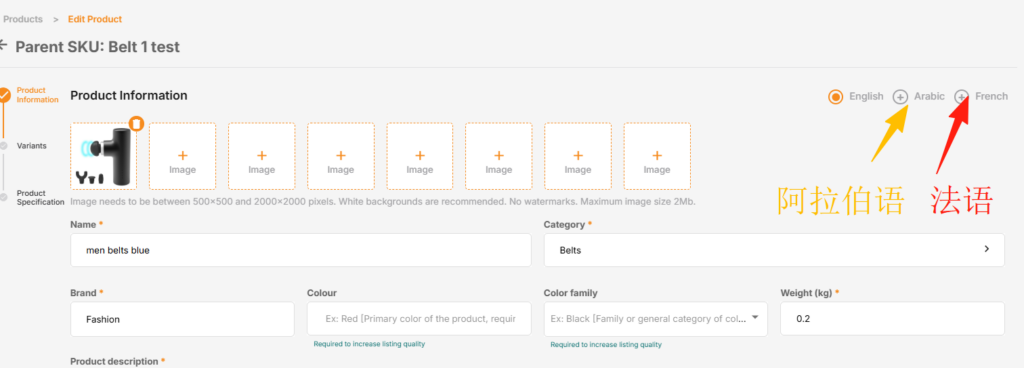Open the uploaded massage gun product thumbnail

[x=103, y=157]
